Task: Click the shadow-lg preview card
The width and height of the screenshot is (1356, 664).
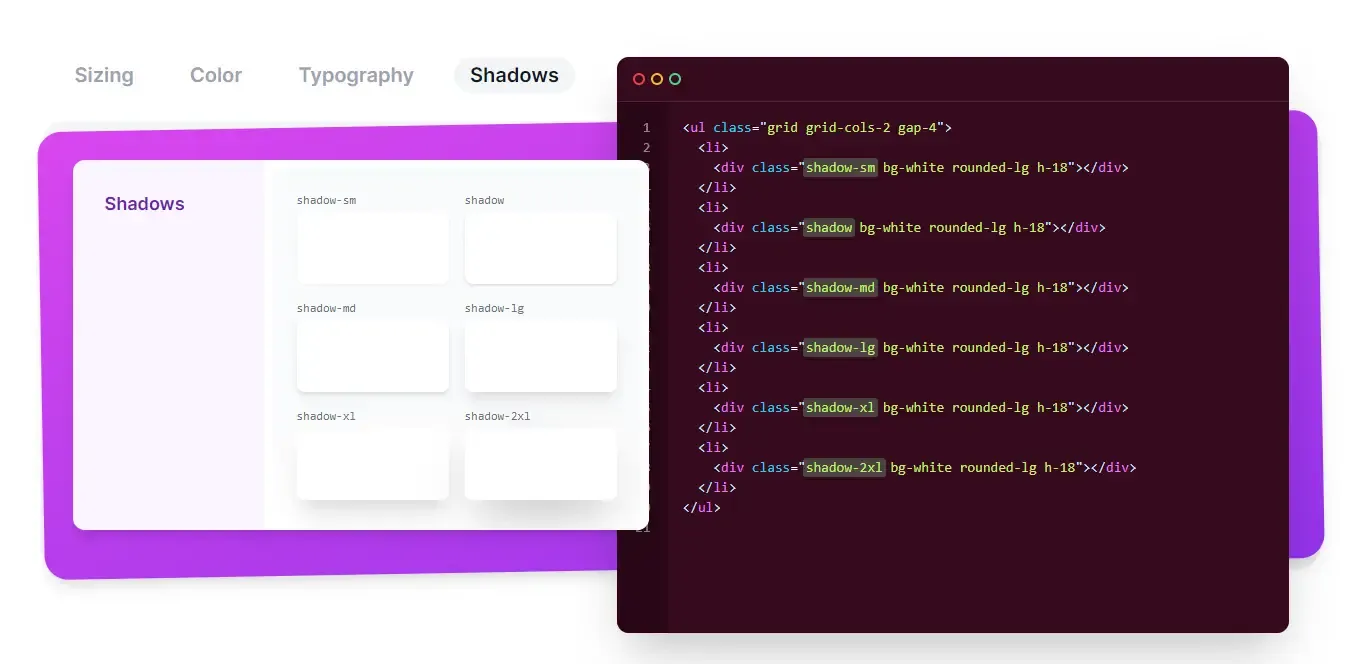Action: (x=540, y=356)
